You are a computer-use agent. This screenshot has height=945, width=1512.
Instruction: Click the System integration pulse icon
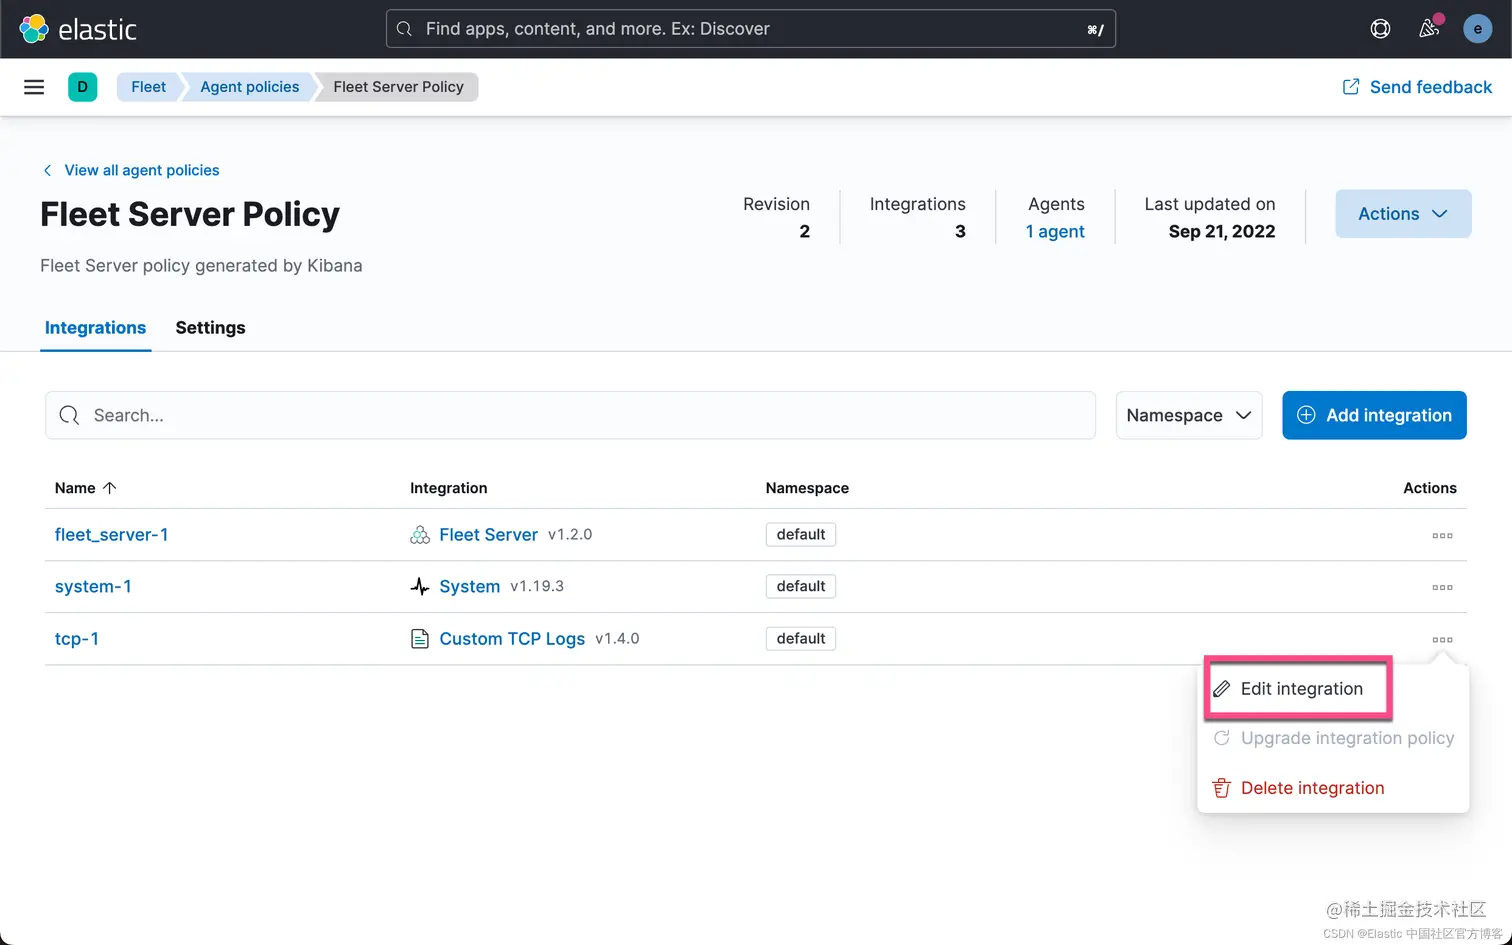click(420, 587)
